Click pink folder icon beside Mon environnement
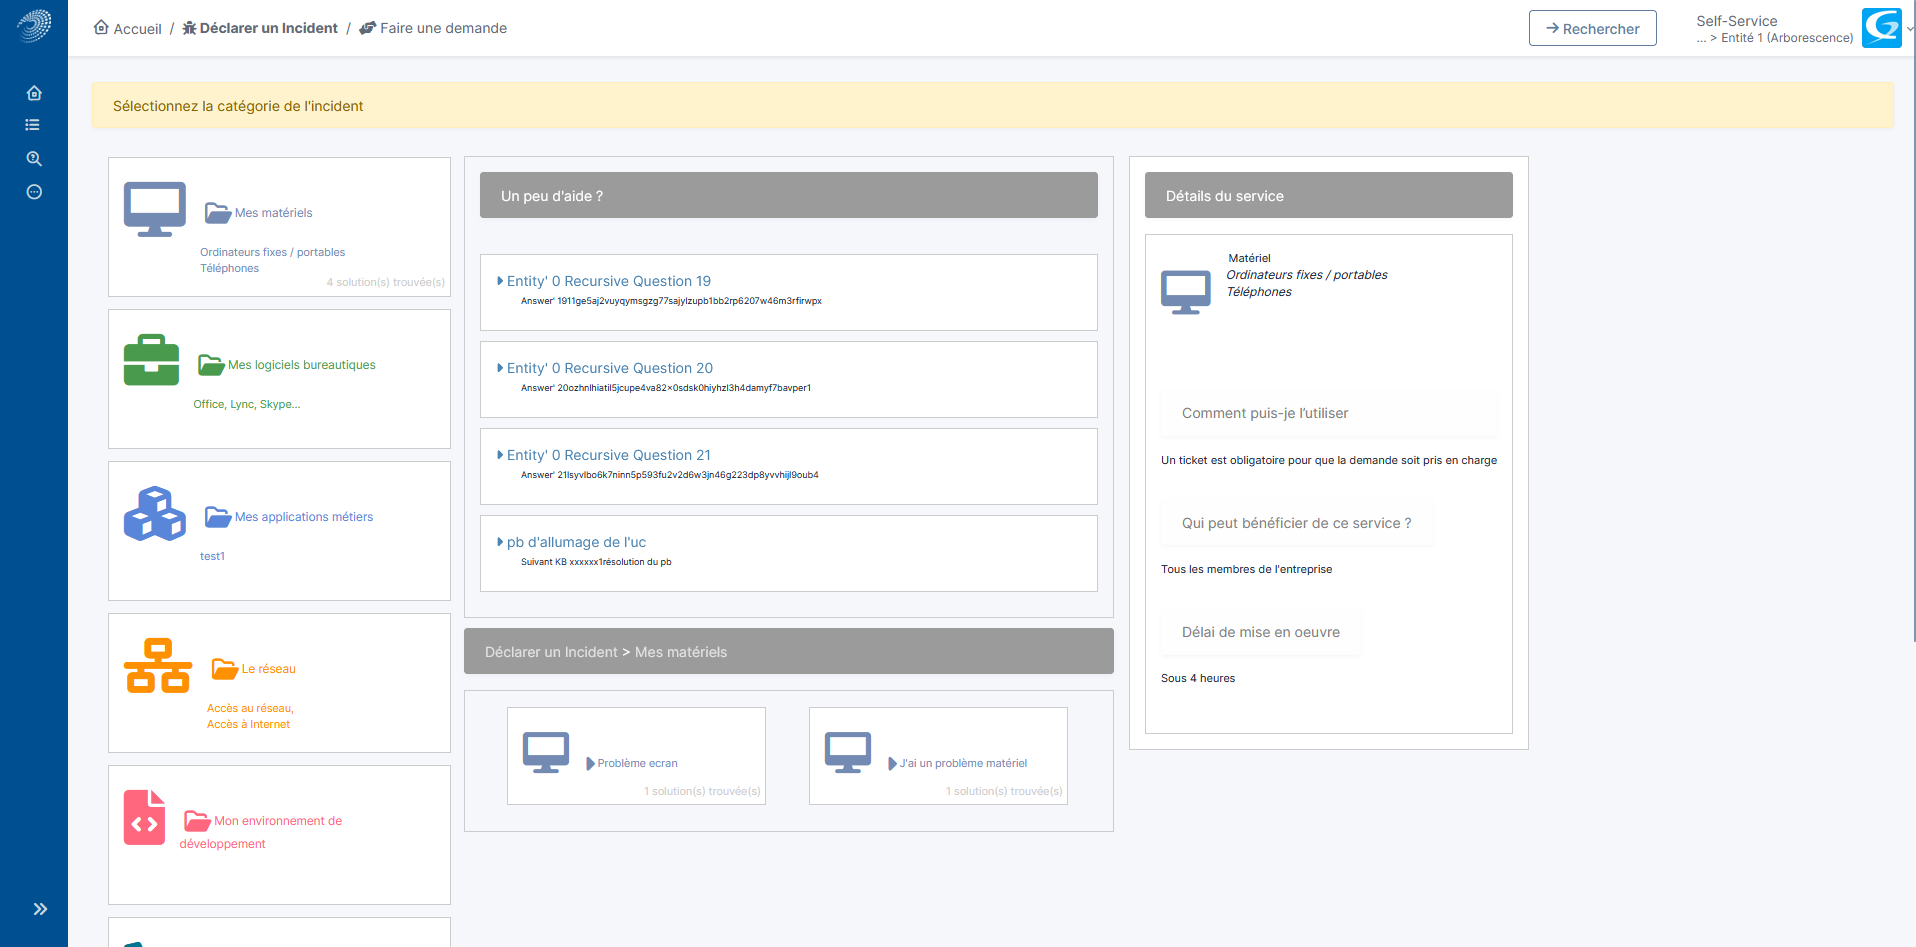 pyautogui.click(x=197, y=821)
